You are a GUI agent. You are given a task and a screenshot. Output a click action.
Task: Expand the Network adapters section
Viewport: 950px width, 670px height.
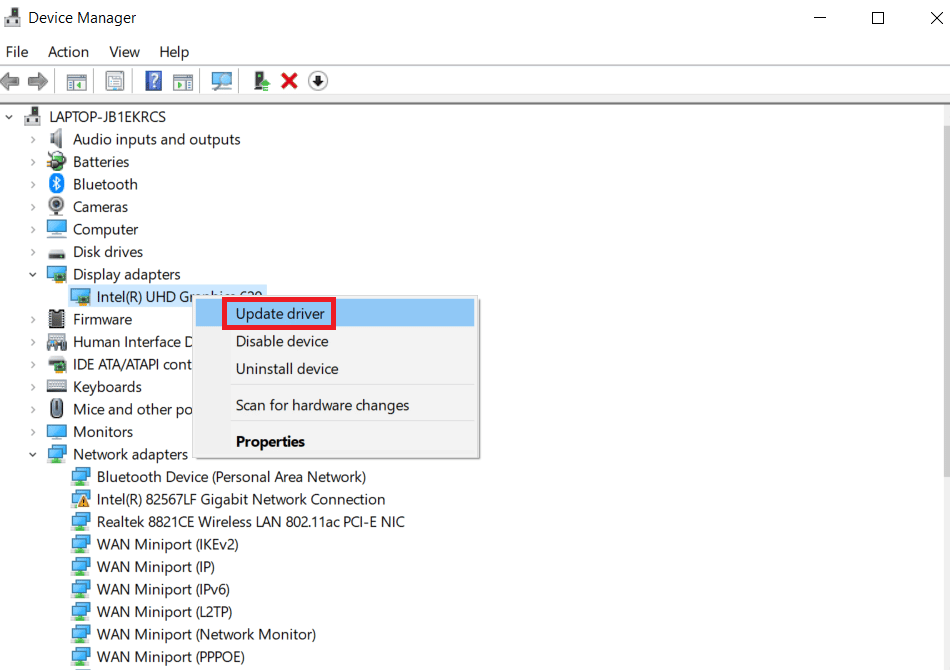coord(31,453)
